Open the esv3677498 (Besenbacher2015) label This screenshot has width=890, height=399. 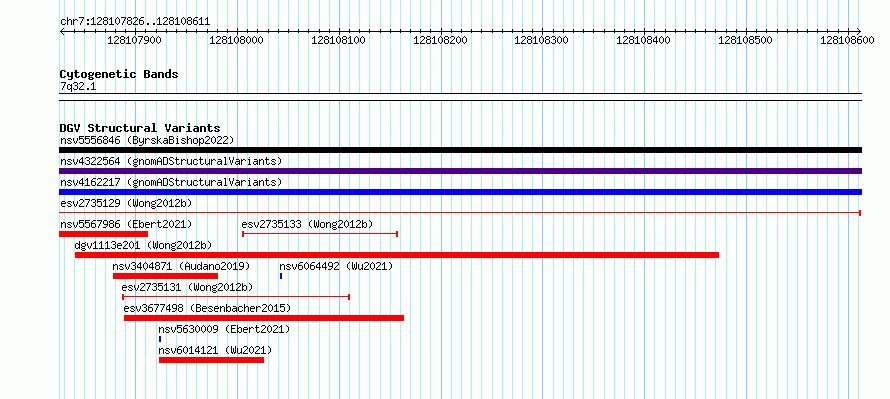coord(207,308)
